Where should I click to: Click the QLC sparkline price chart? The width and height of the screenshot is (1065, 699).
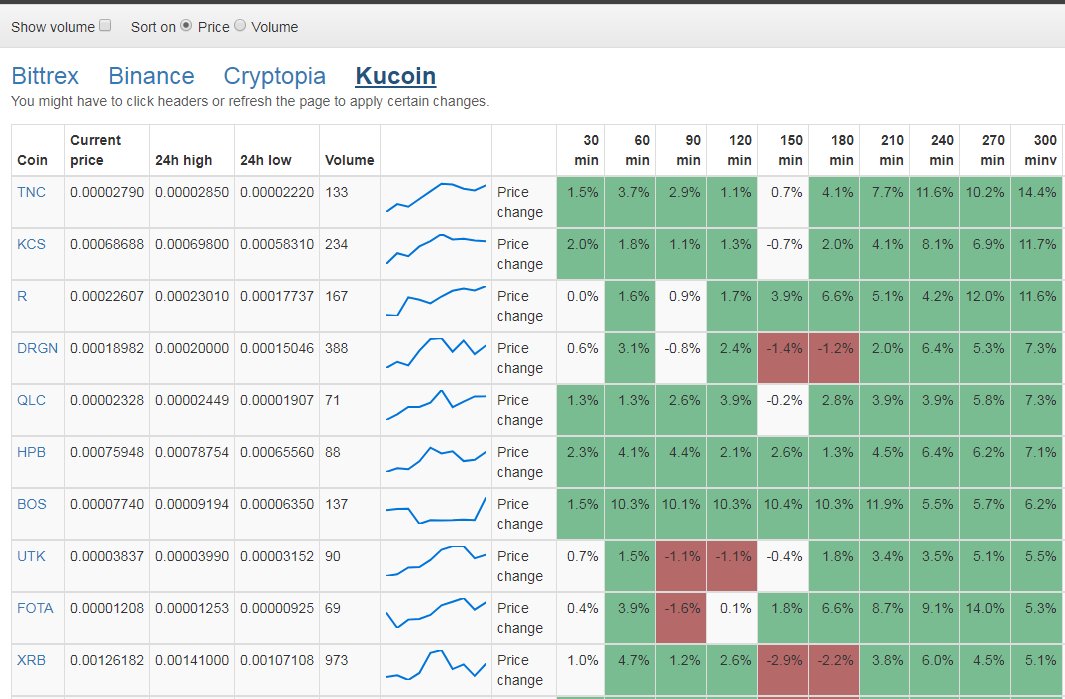click(x=436, y=405)
